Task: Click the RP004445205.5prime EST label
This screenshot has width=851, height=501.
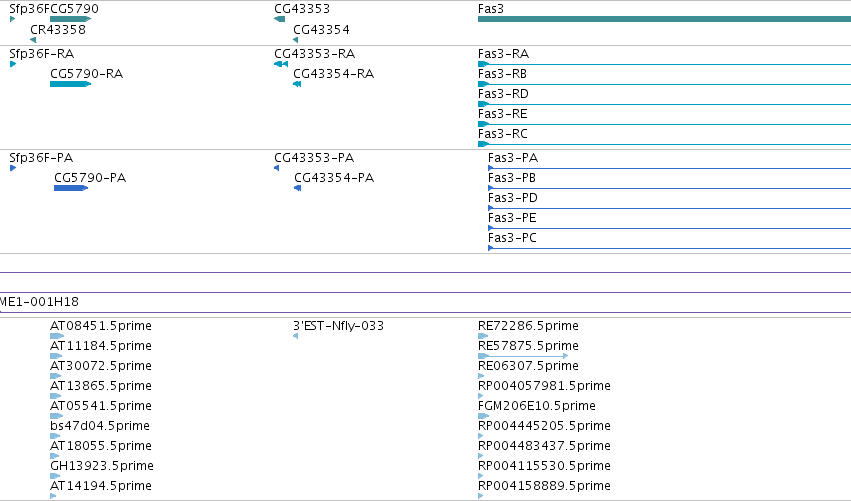Action: (x=544, y=426)
